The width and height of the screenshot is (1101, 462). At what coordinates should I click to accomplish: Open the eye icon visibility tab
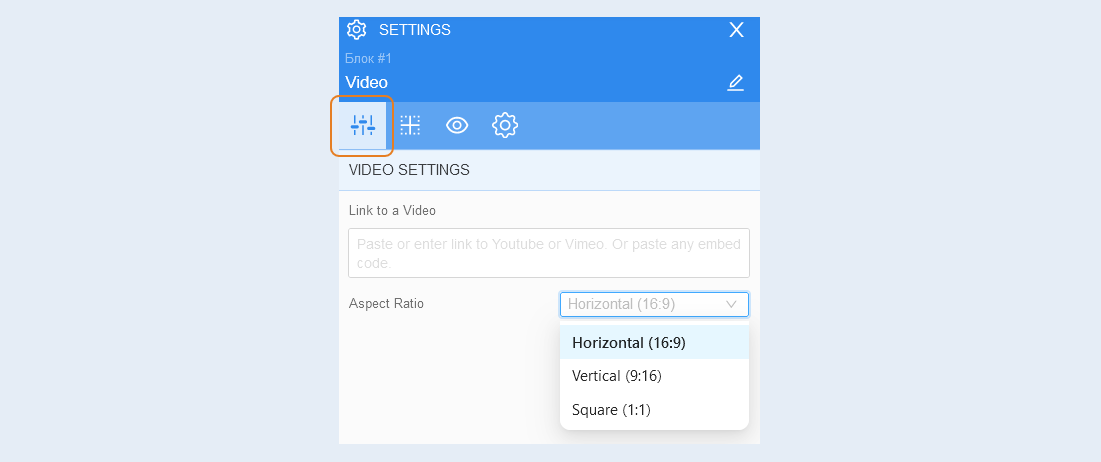pos(457,126)
